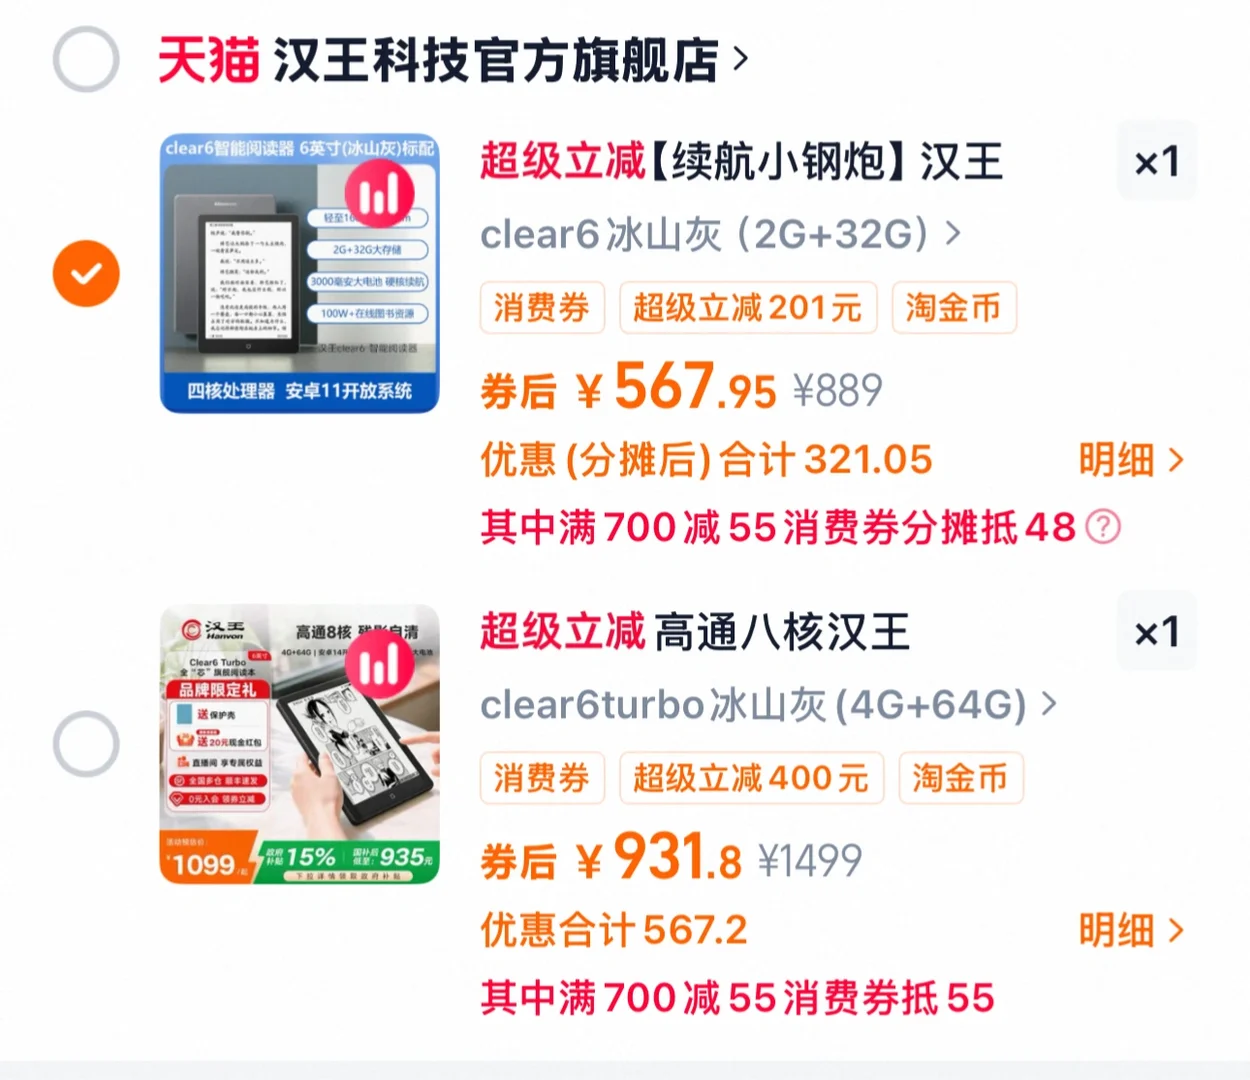The image size is (1250, 1080).
Task: Tap 淘金币 tag under clear6turbo item
Action: (x=960, y=778)
